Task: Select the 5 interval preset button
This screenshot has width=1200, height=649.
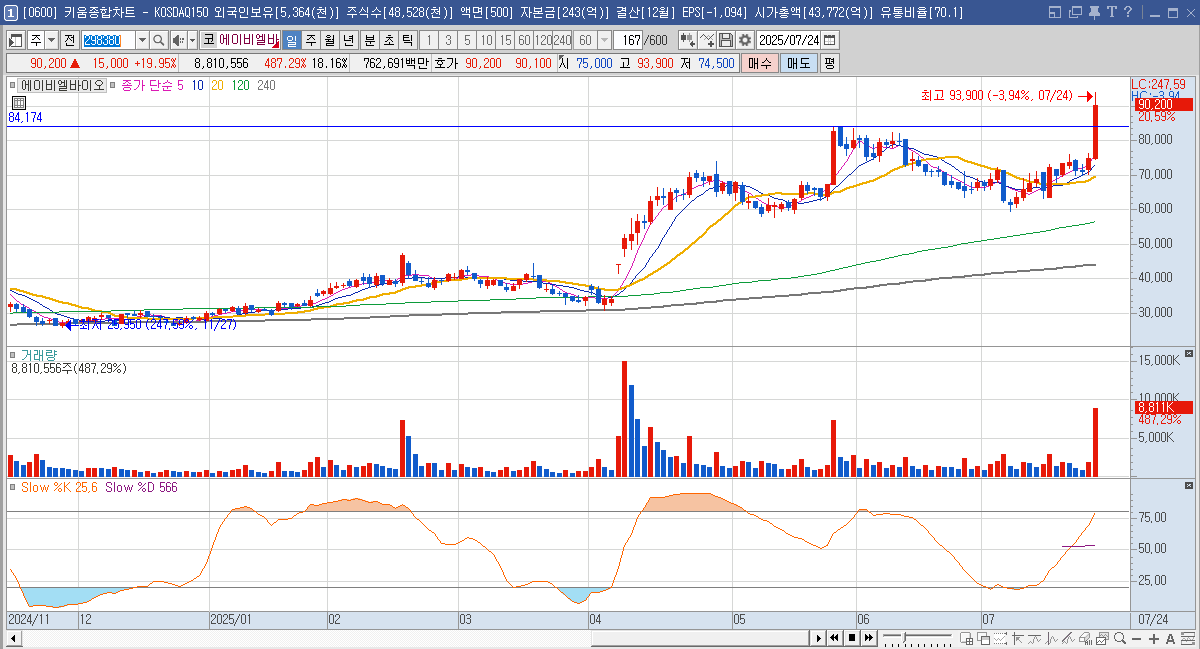Action: [467, 40]
